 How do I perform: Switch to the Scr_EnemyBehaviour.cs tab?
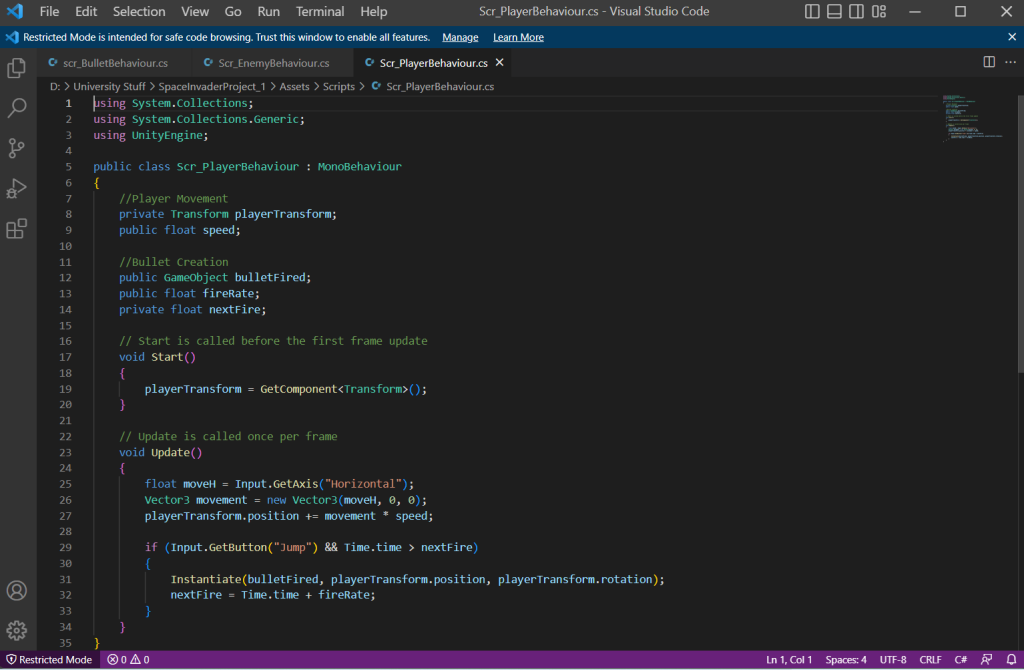(273, 63)
